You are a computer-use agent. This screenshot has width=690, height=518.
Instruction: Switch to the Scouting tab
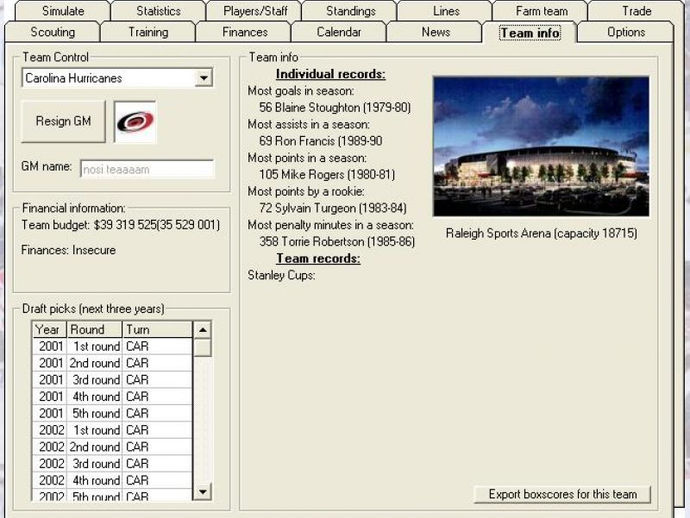point(52,32)
